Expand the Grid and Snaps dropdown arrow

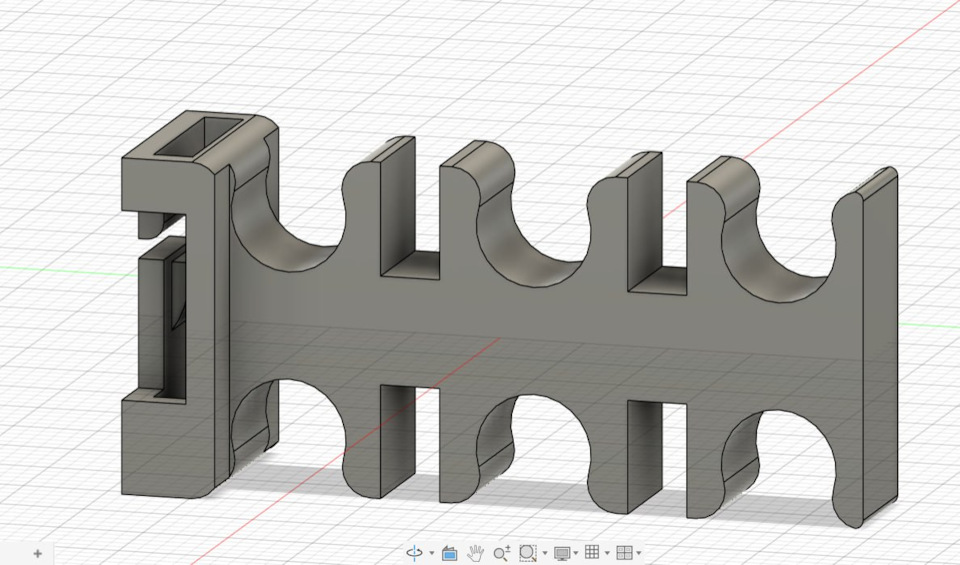607,553
